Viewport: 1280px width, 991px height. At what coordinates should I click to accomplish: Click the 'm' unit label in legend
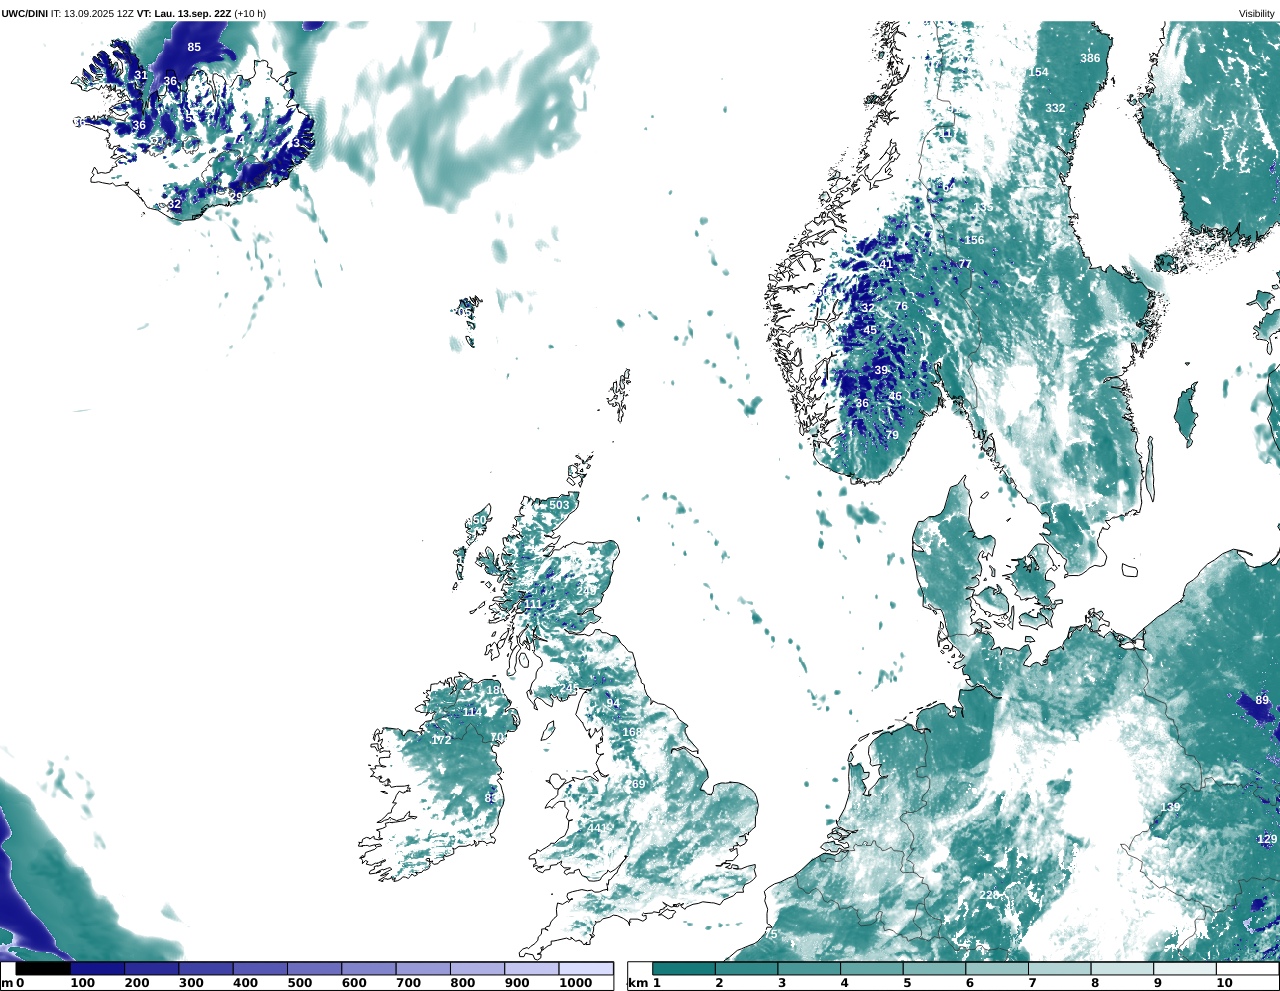click(x=6, y=983)
